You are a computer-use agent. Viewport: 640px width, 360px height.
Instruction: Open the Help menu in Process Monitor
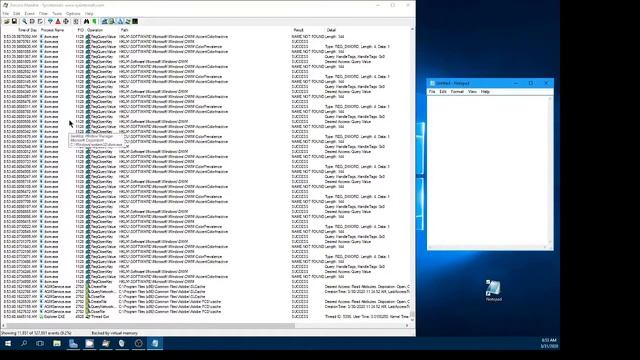[89, 13]
